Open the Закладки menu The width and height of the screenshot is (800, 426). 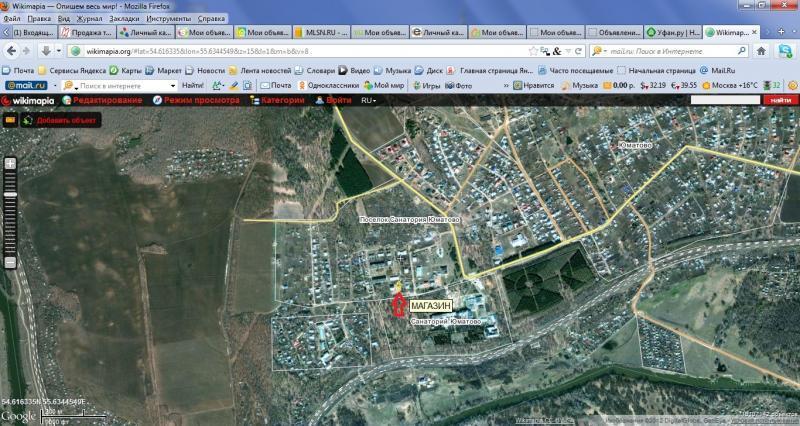pos(124,18)
